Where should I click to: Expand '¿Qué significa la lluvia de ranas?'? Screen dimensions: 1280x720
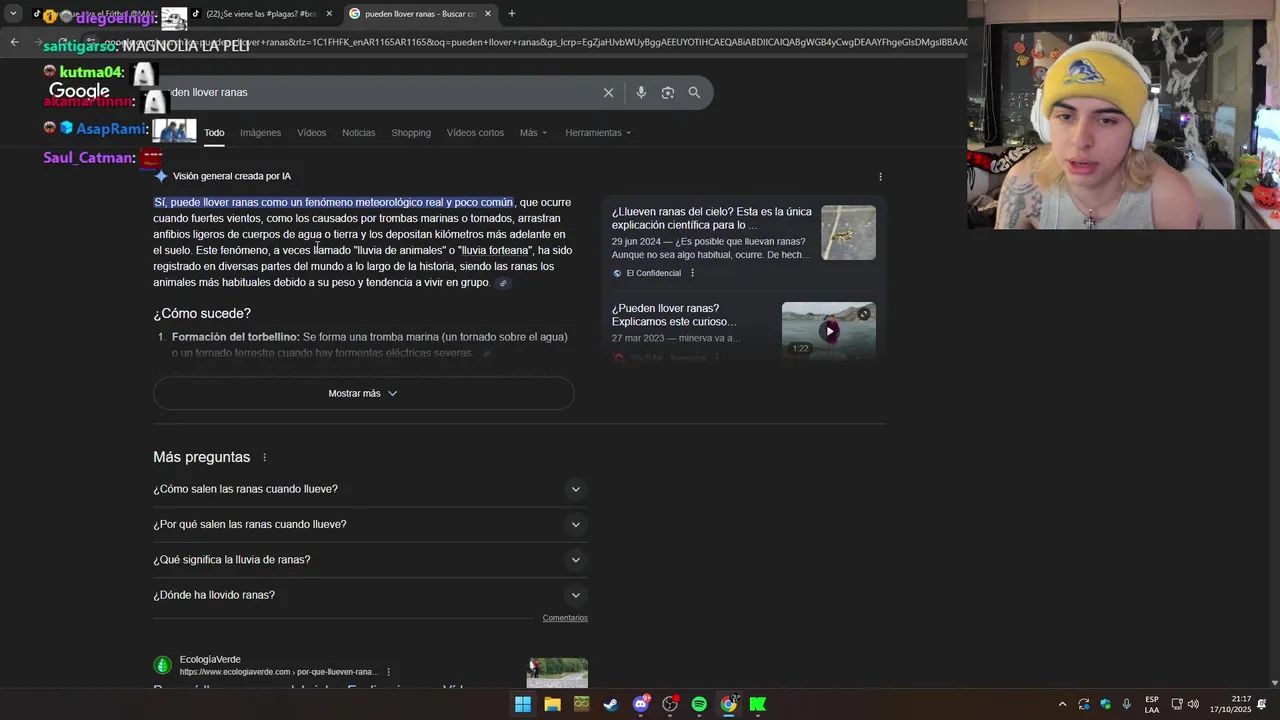[x=370, y=559]
